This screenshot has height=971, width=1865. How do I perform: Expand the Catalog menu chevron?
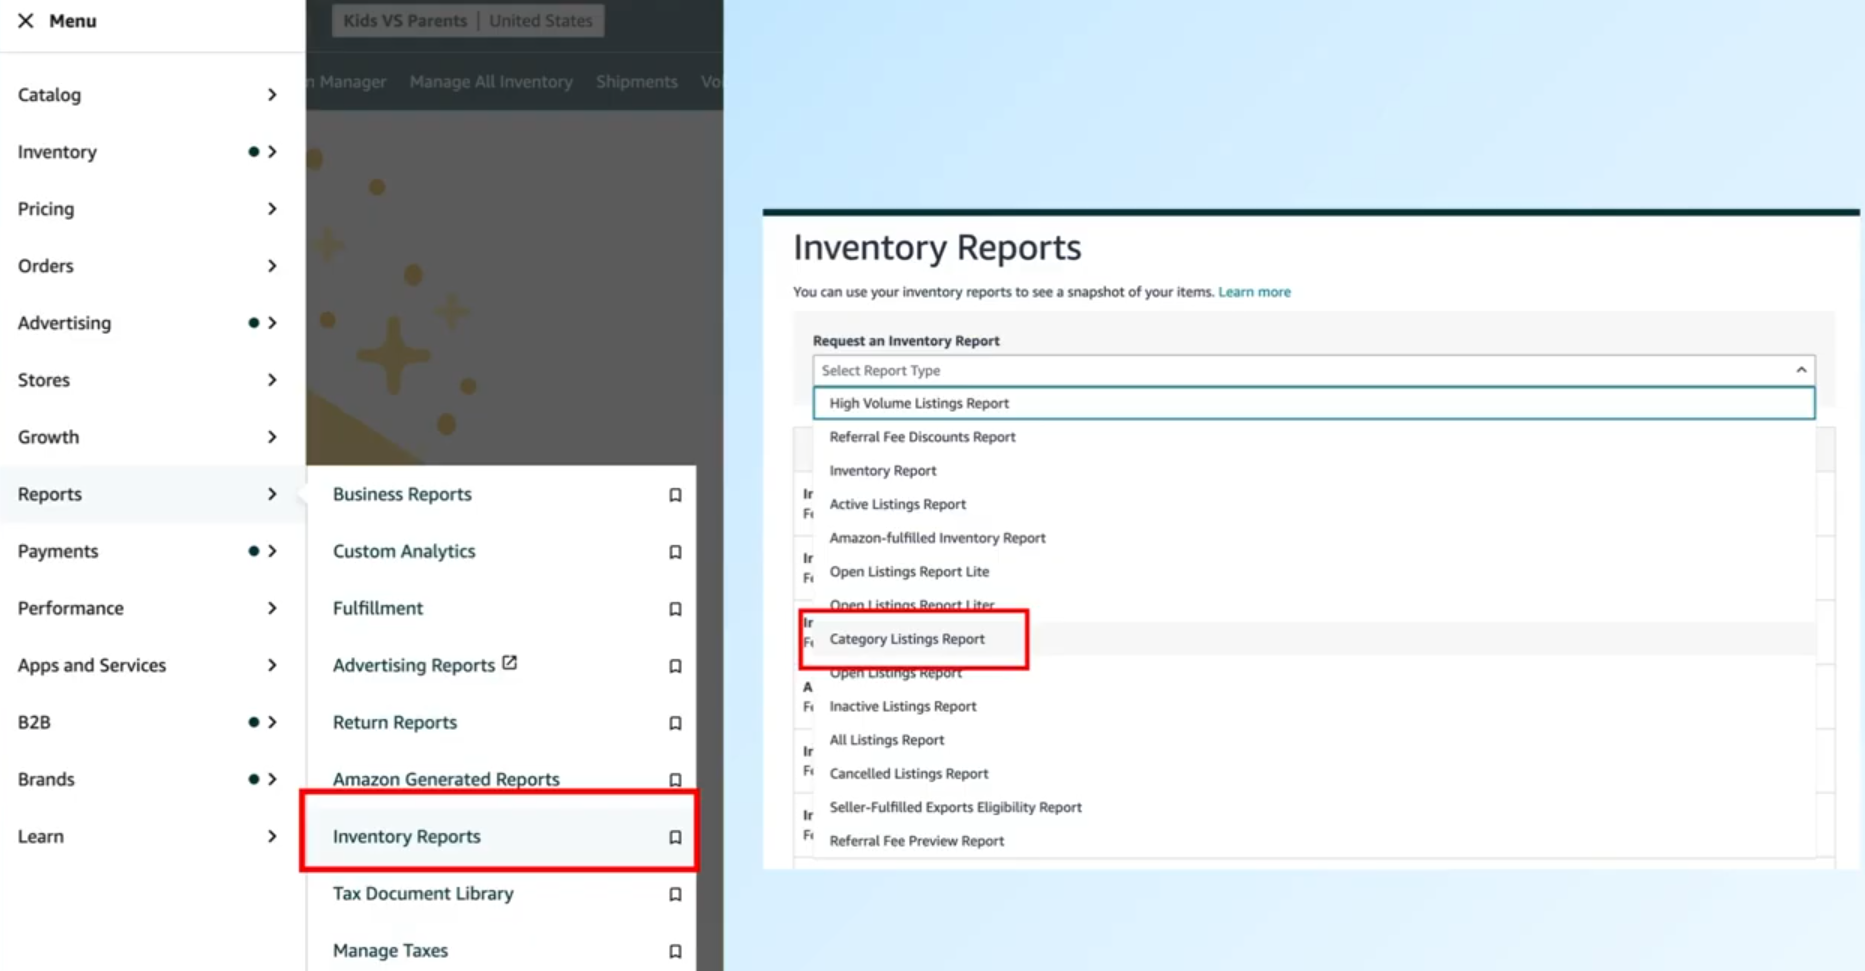[272, 95]
